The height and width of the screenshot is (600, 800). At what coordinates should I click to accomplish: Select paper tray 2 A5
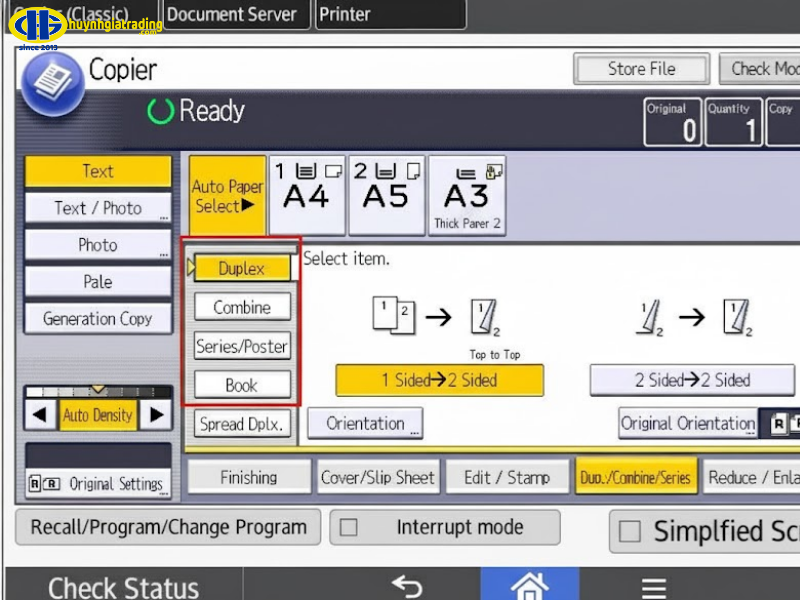(x=386, y=194)
